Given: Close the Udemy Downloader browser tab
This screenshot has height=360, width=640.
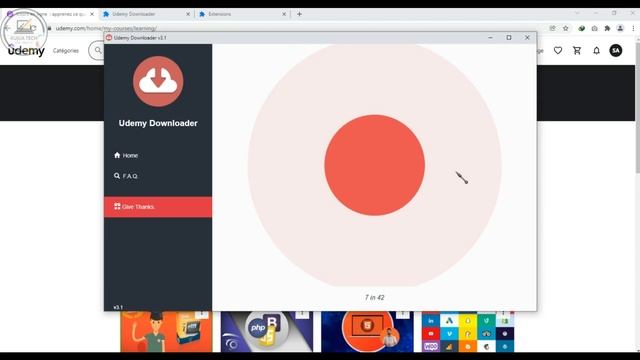Looking at the screenshot, I should [188, 14].
